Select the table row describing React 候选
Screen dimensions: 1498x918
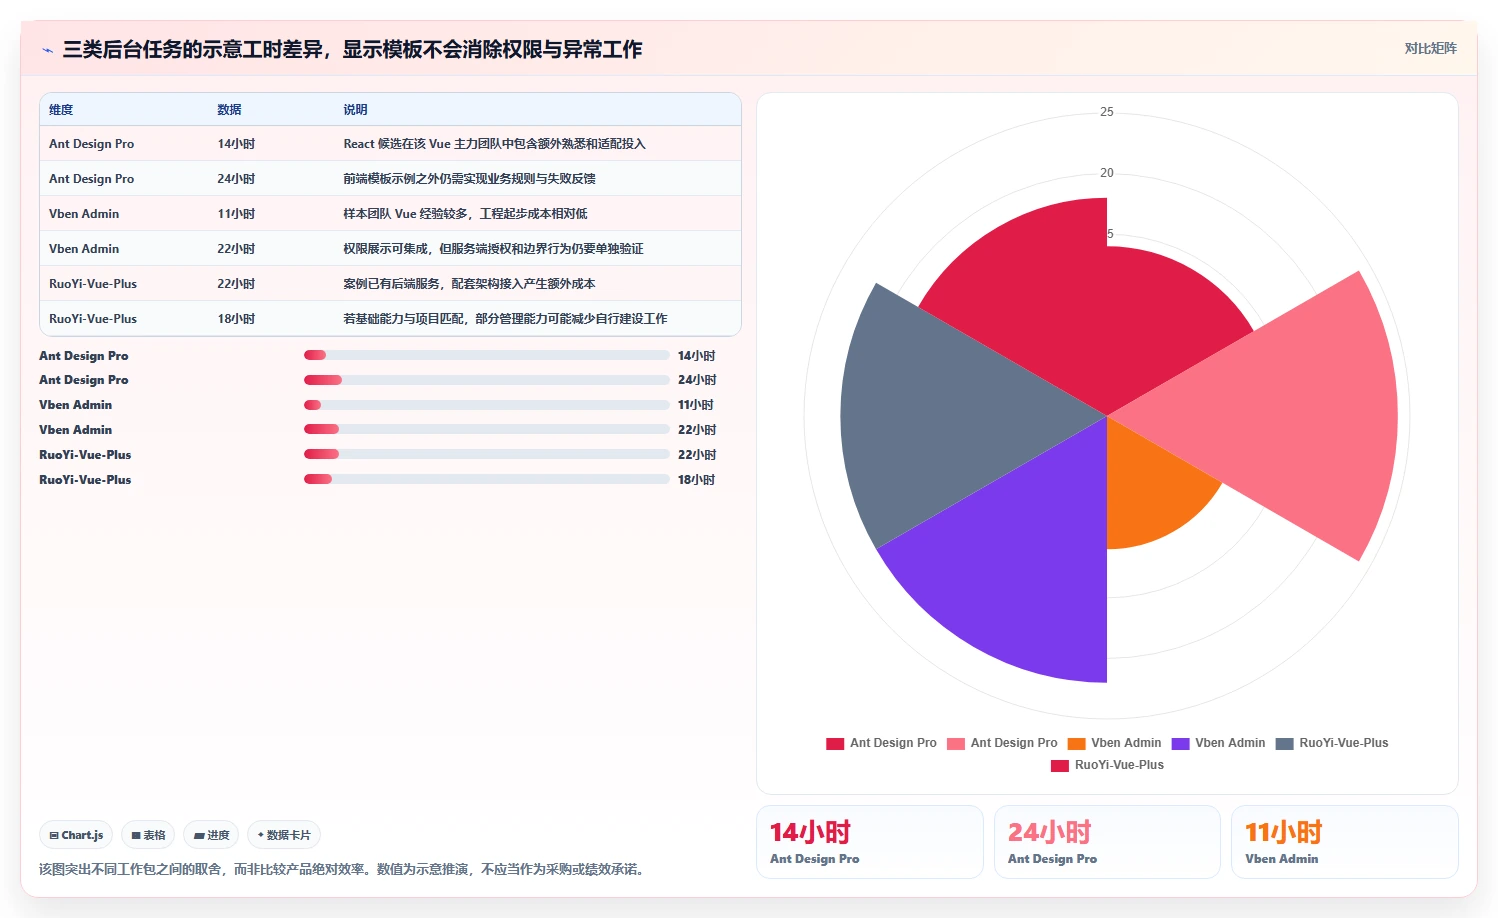[390, 144]
